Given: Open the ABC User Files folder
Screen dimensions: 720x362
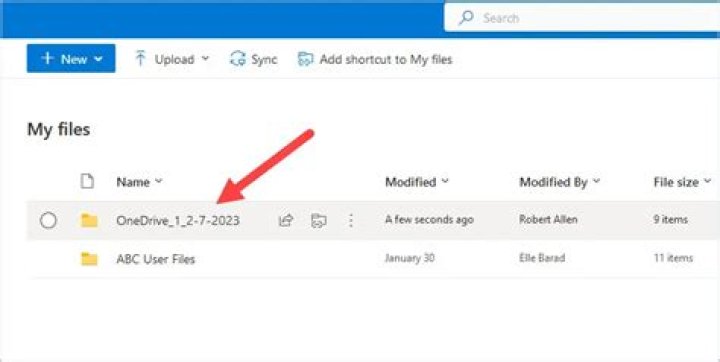Looking at the screenshot, I should [156, 259].
